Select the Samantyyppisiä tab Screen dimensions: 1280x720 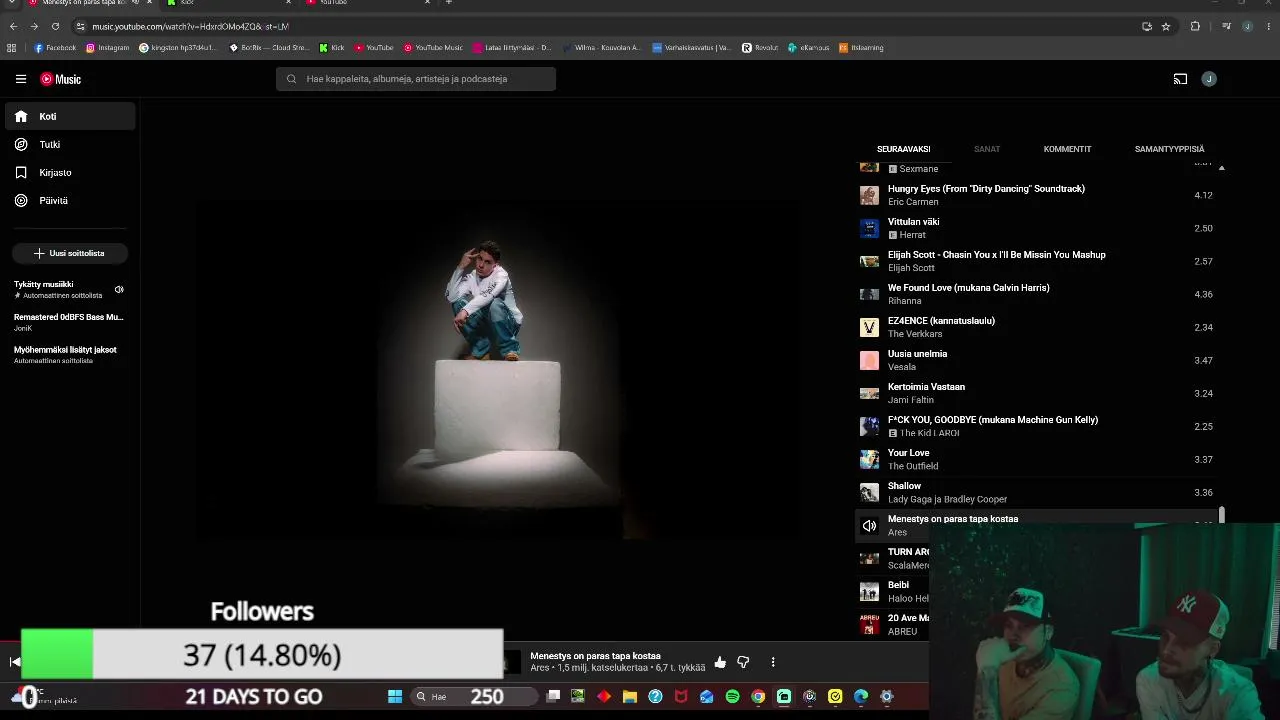click(x=1169, y=149)
